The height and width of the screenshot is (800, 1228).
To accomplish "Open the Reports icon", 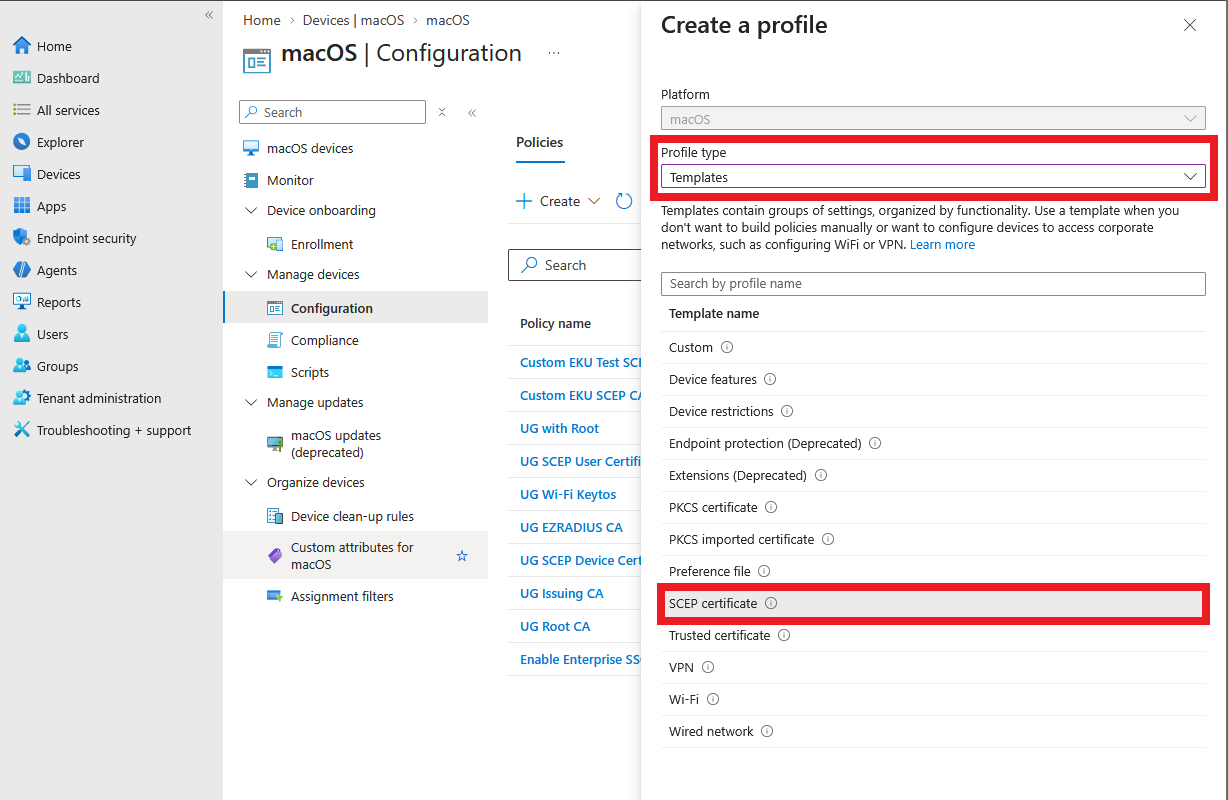I will click(x=22, y=302).
